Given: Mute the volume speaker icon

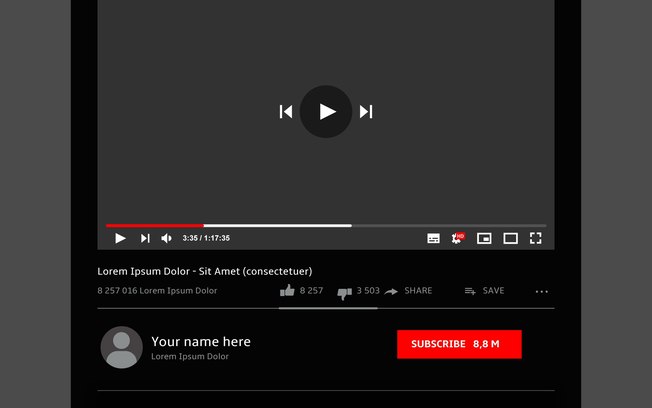Looking at the screenshot, I should (166, 238).
